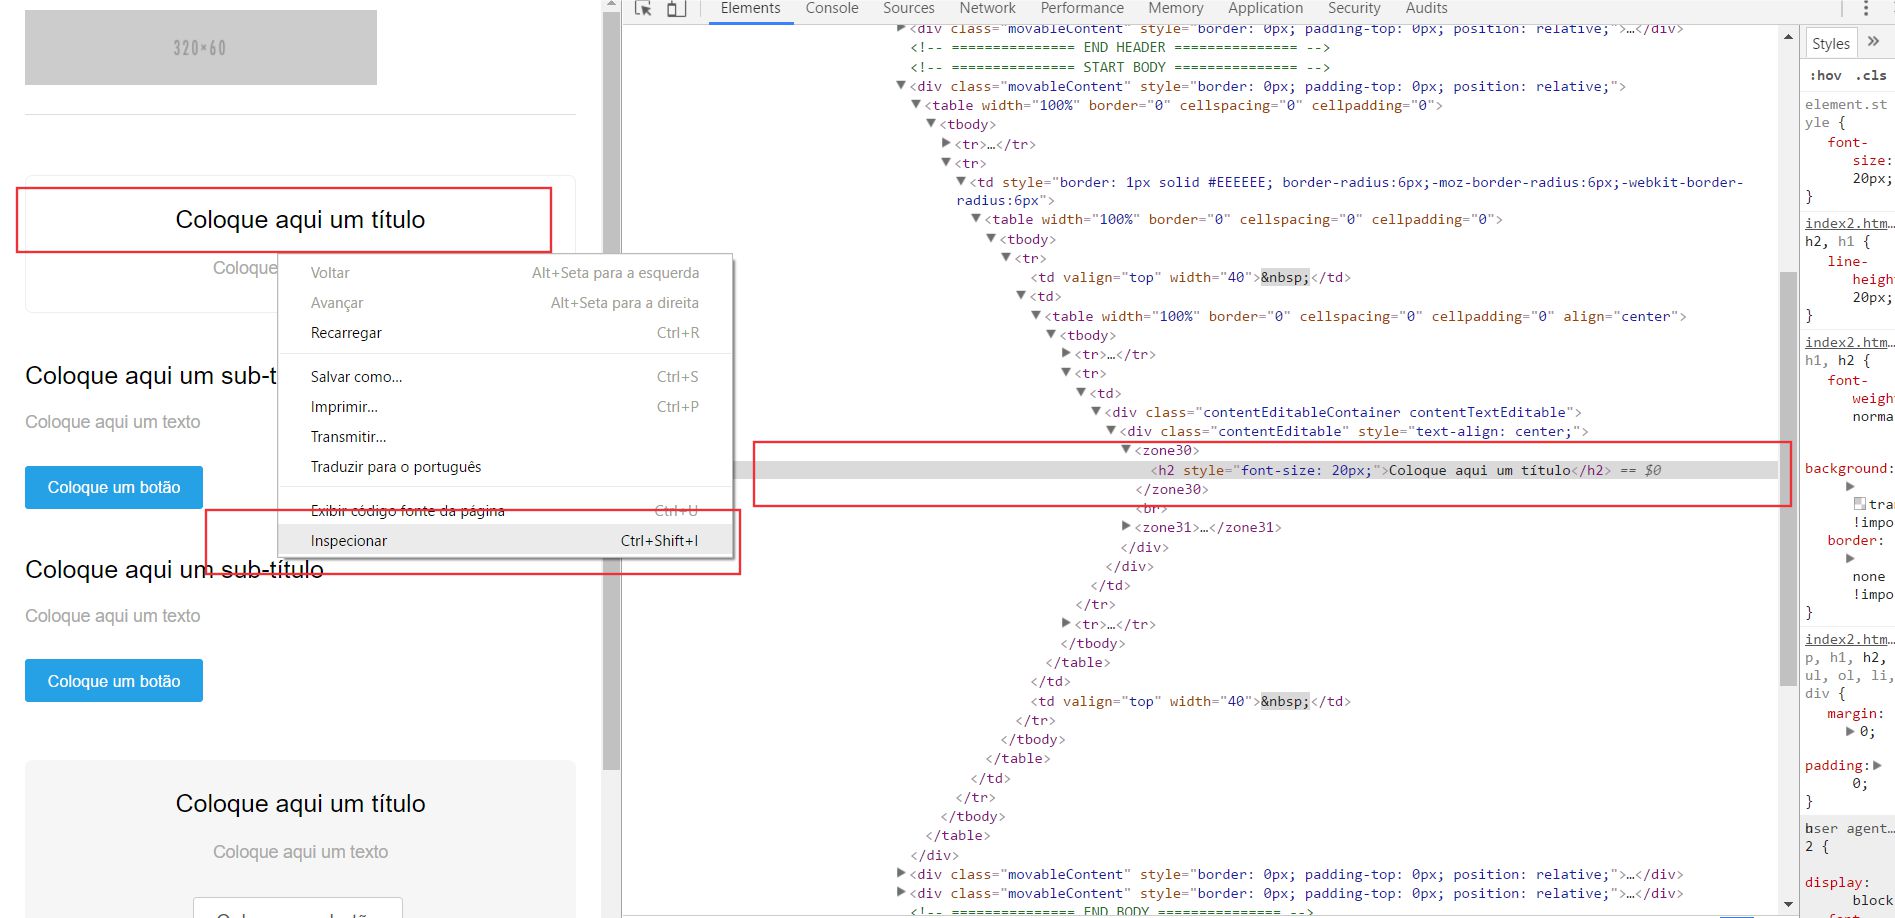Click the title inside the gray box
Screen dimensions: 1895x918
pyautogui.click(x=300, y=804)
